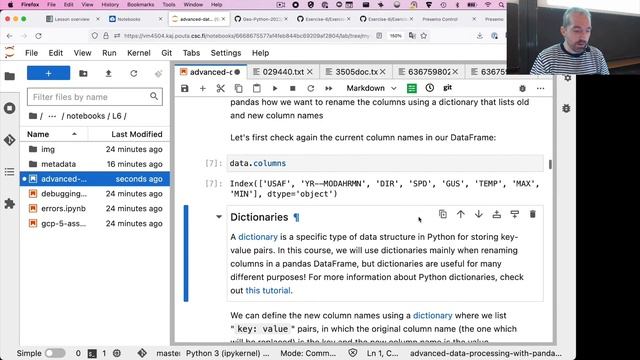Open Running Terminals and Kernels sidebar icon
Viewport: 640px width, 360px height.
point(10,108)
